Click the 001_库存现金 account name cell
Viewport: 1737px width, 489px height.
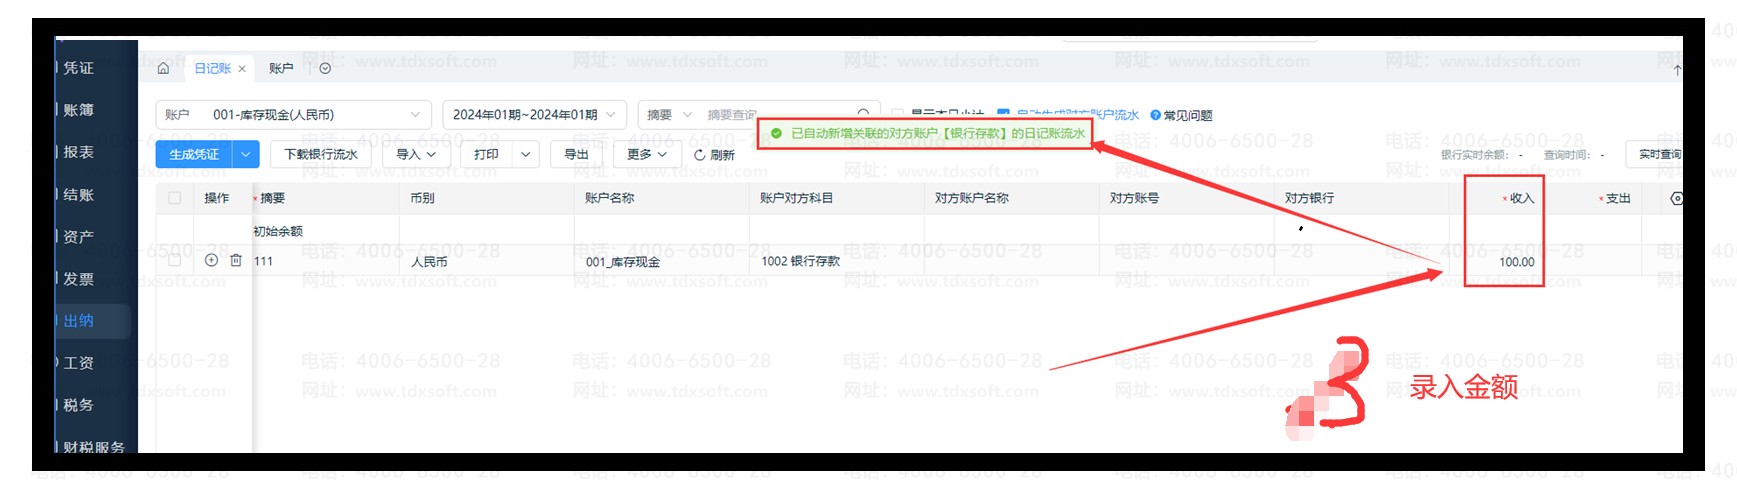(x=661, y=261)
